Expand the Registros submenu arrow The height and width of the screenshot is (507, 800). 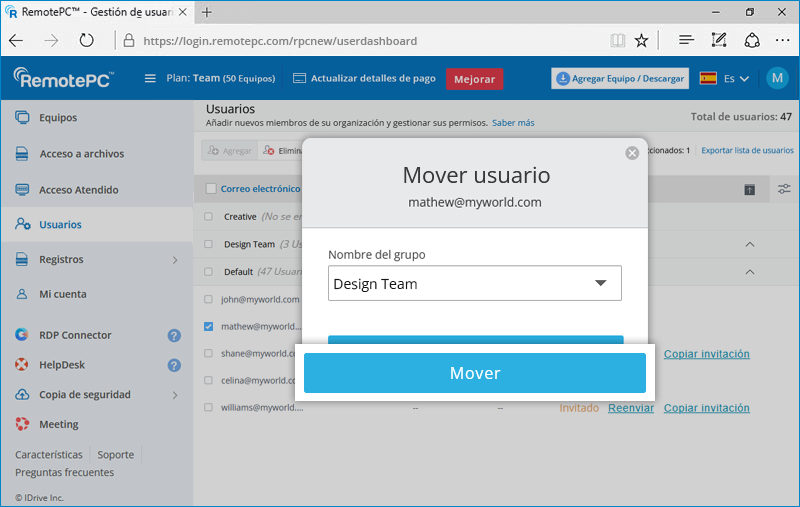[175, 260]
